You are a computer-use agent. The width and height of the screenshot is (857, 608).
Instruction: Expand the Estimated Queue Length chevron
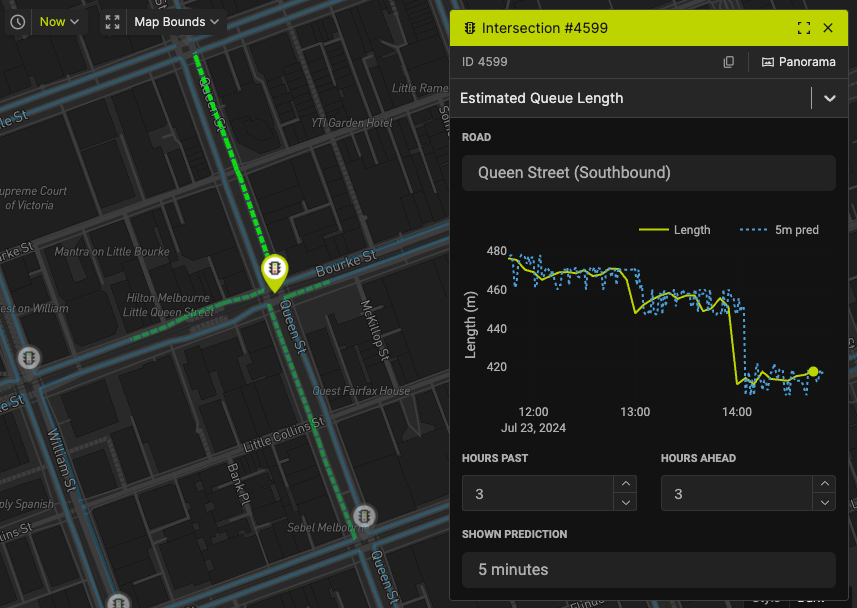(829, 98)
